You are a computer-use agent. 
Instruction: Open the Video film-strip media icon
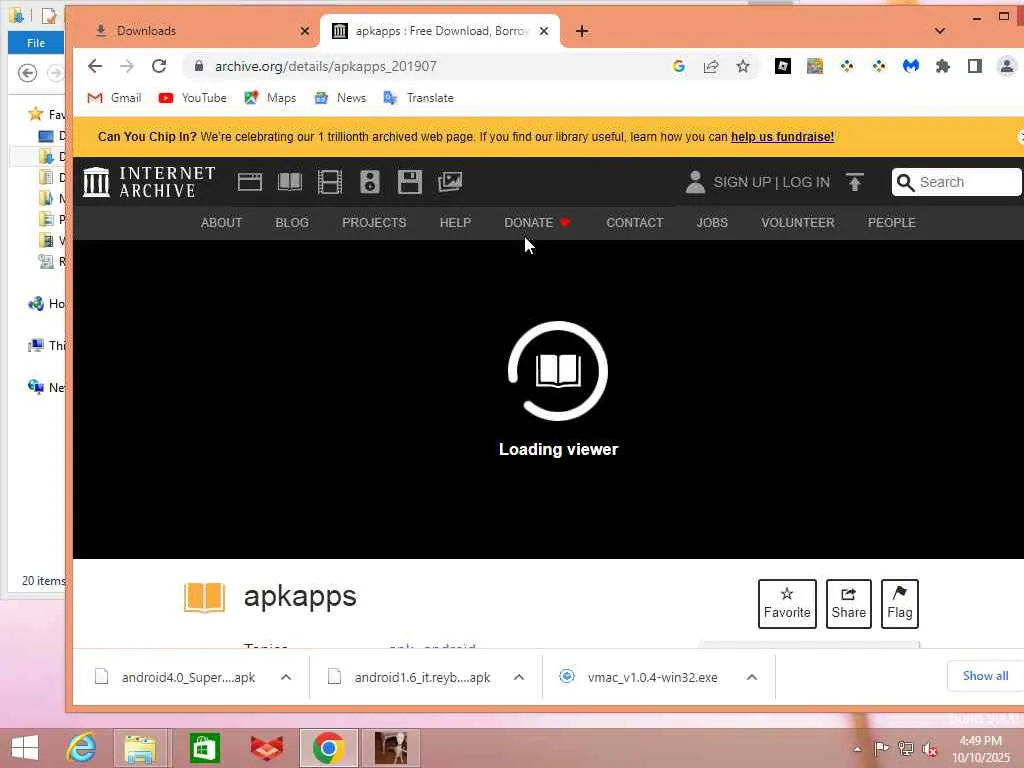click(330, 182)
